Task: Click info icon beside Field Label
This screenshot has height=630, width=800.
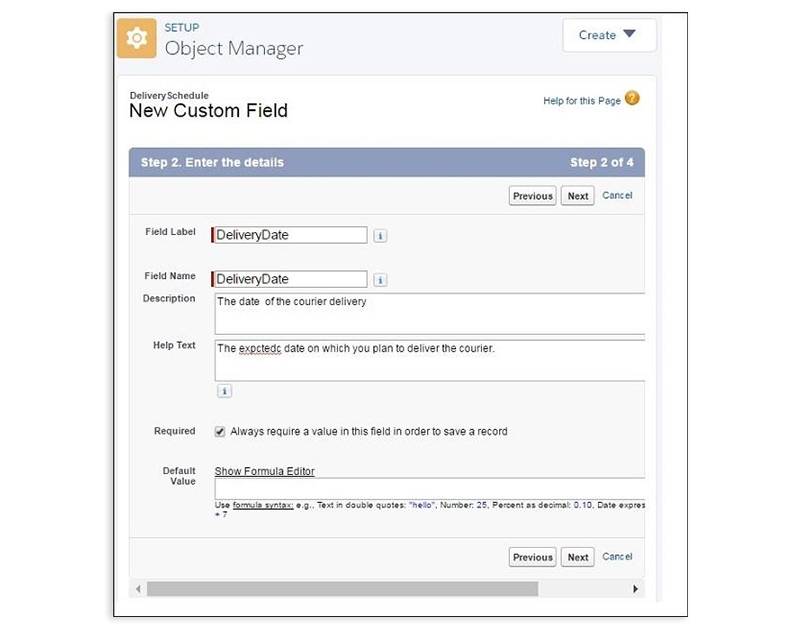Action: (x=380, y=236)
